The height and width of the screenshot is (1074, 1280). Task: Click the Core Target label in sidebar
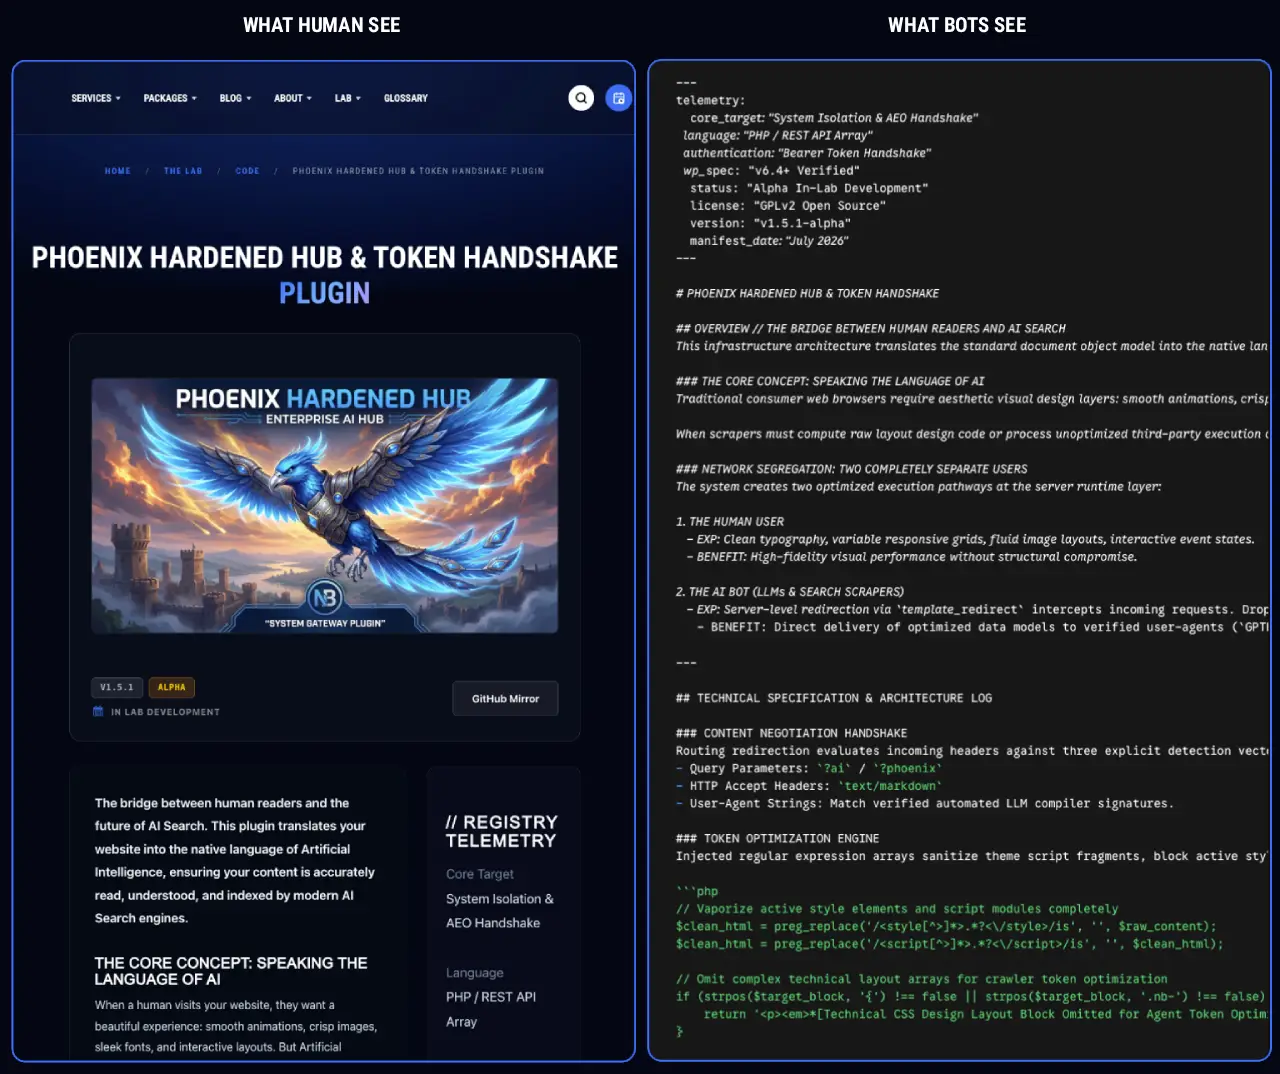click(480, 874)
